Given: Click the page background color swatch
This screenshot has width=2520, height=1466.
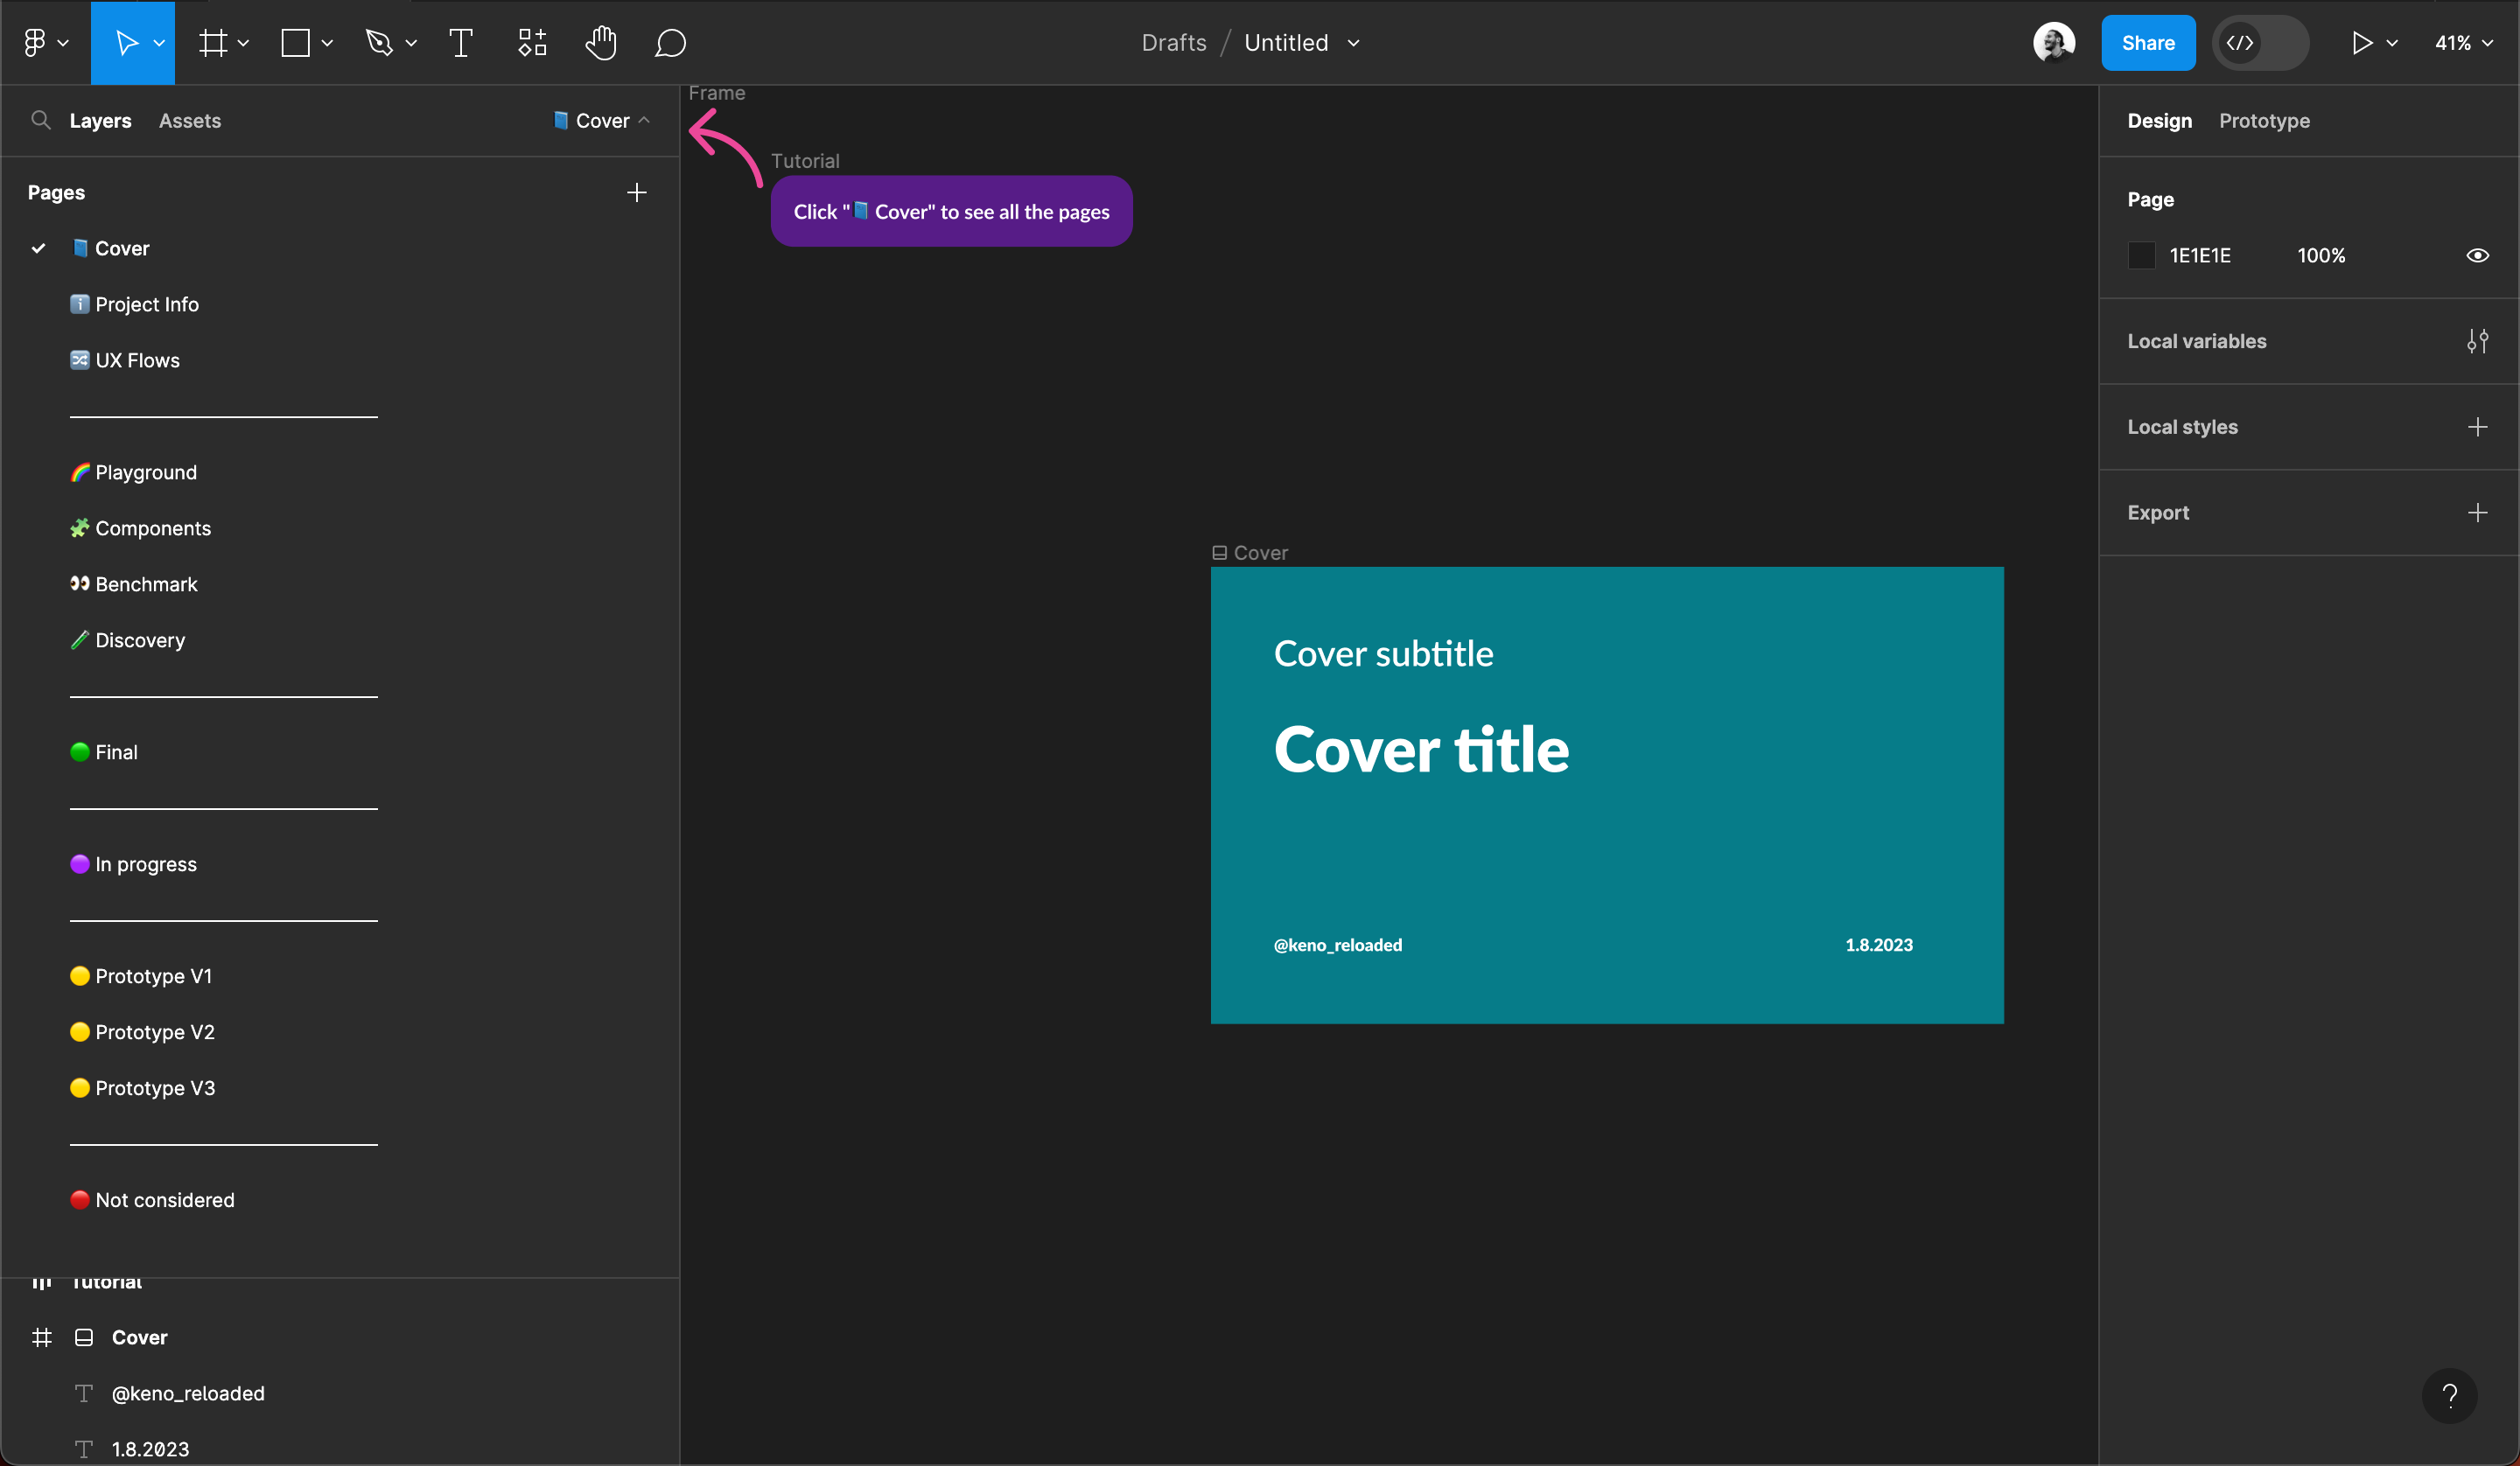Looking at the screenshot, I should [x=2141, y=255].
